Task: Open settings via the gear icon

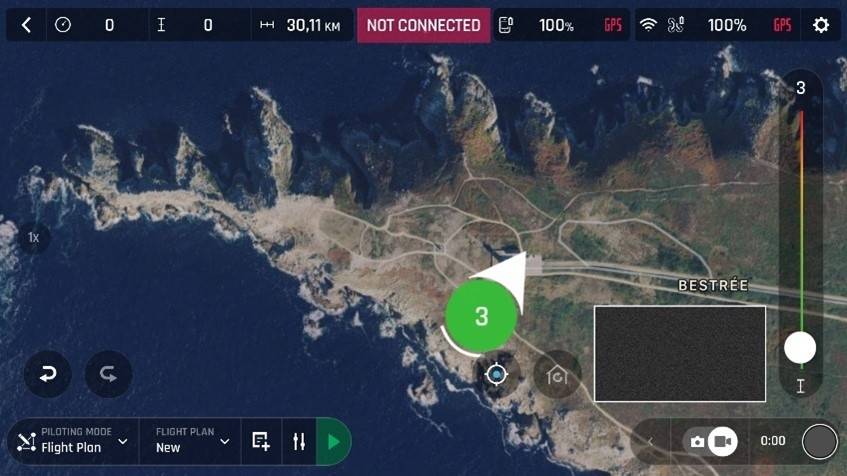Action: 821,25
